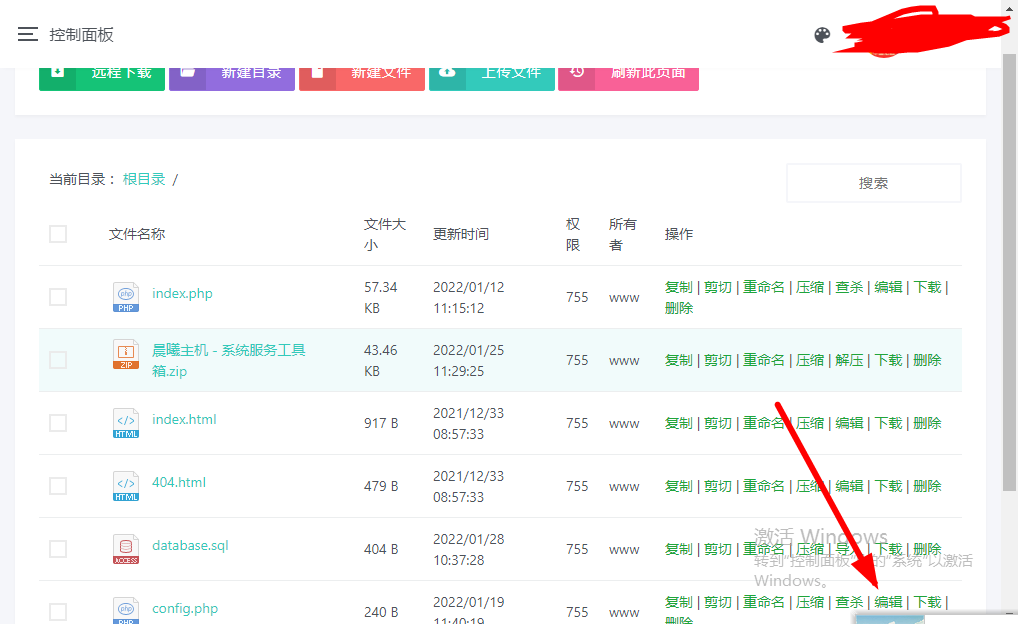Click 剪切 for database.sql

718,549
